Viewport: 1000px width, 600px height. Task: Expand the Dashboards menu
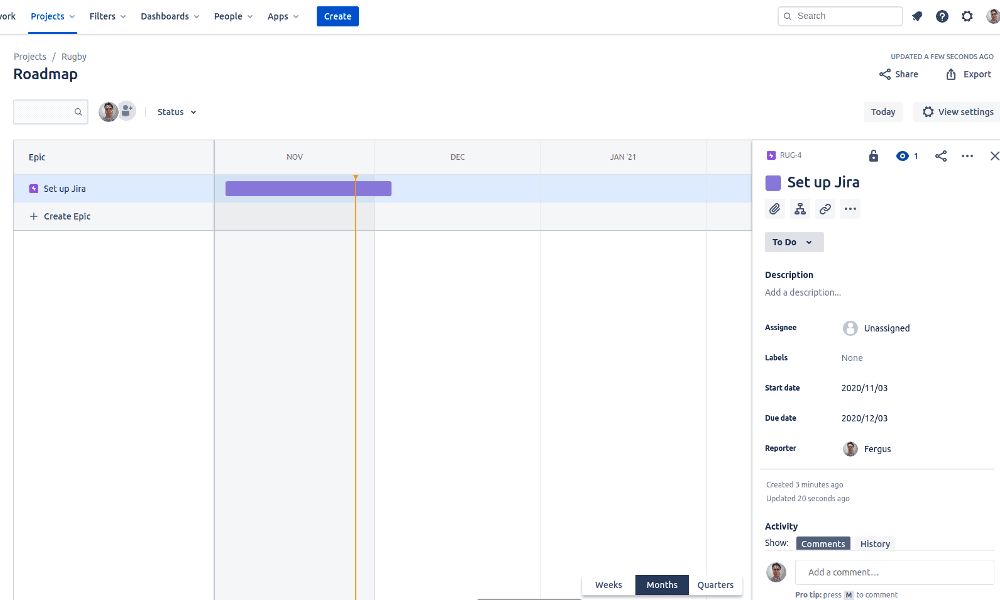point(170,17)
